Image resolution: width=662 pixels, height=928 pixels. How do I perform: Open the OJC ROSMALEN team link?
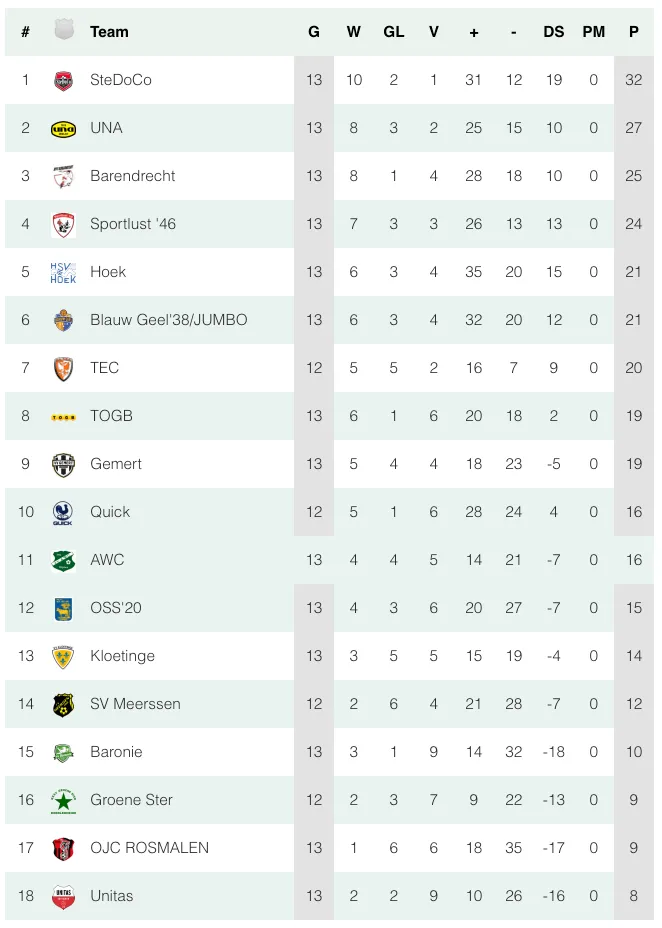pyautogui.click(x=150, y=848)
